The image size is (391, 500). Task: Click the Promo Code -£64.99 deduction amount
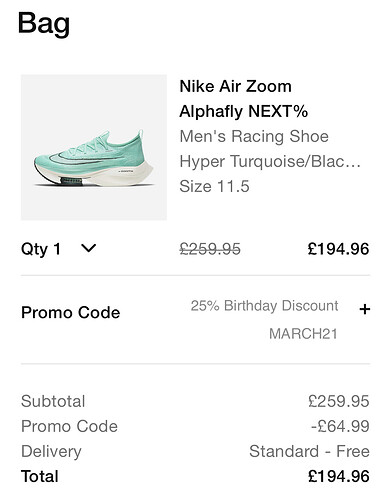pos(340,426)
